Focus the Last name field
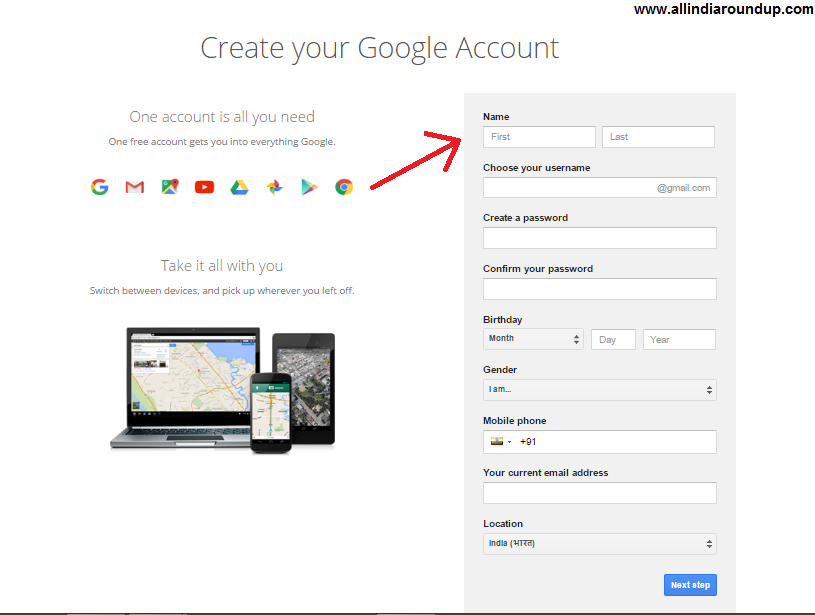The image size is (815, 615). (658, 137)
